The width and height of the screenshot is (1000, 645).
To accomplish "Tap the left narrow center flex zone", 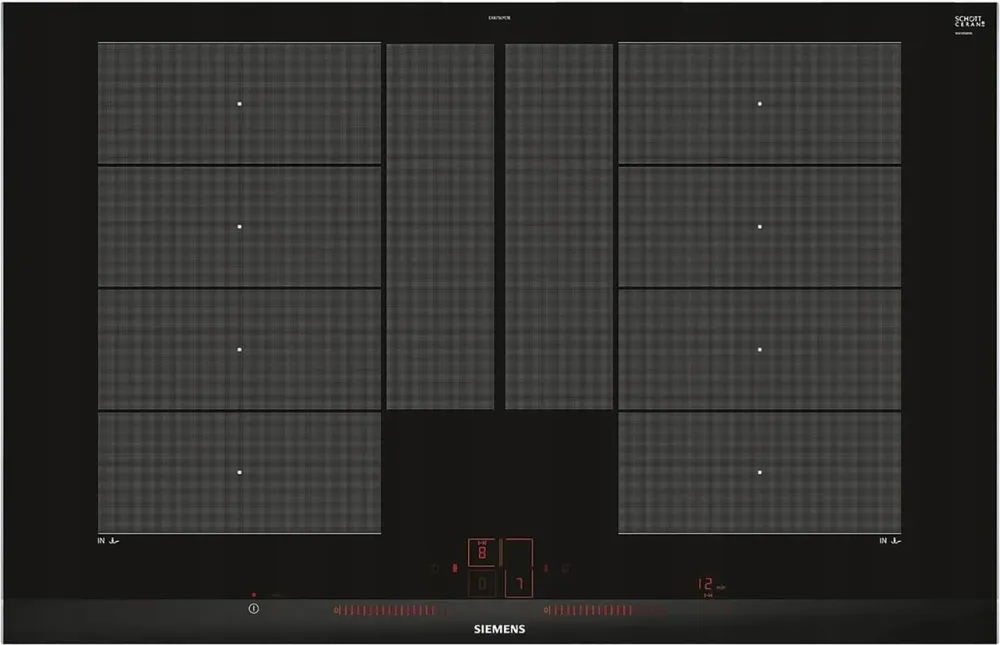I will [x=440, y=226].
